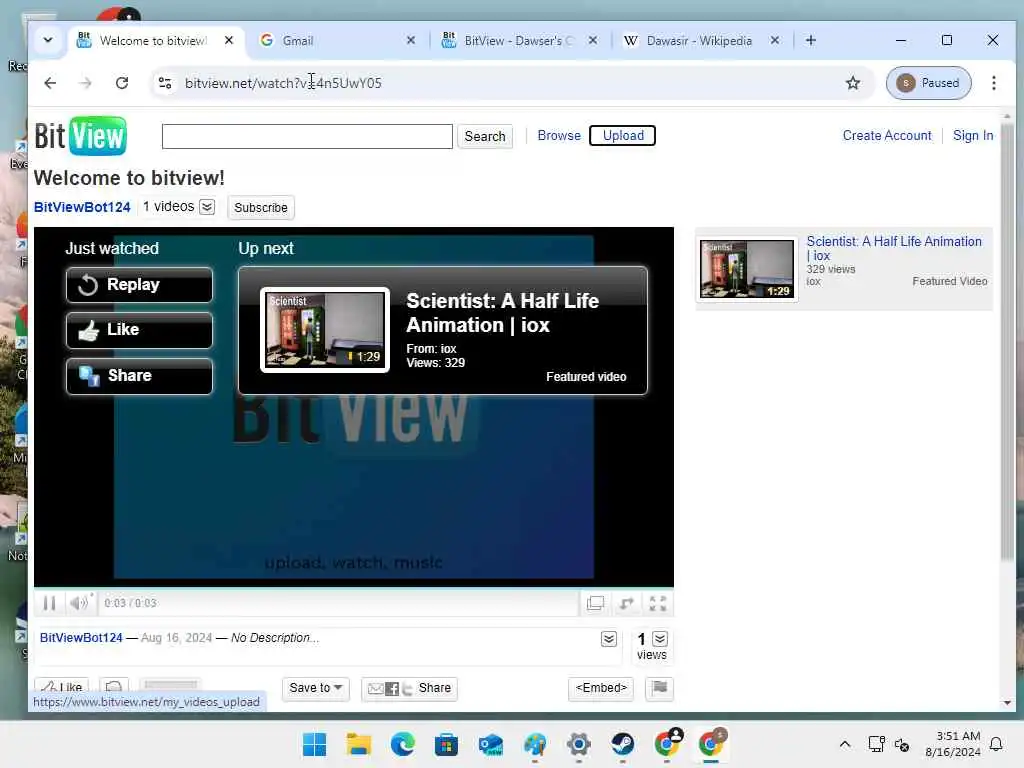Open the Up next video title
The image size is (1024, 768).
tap(502, 313)
